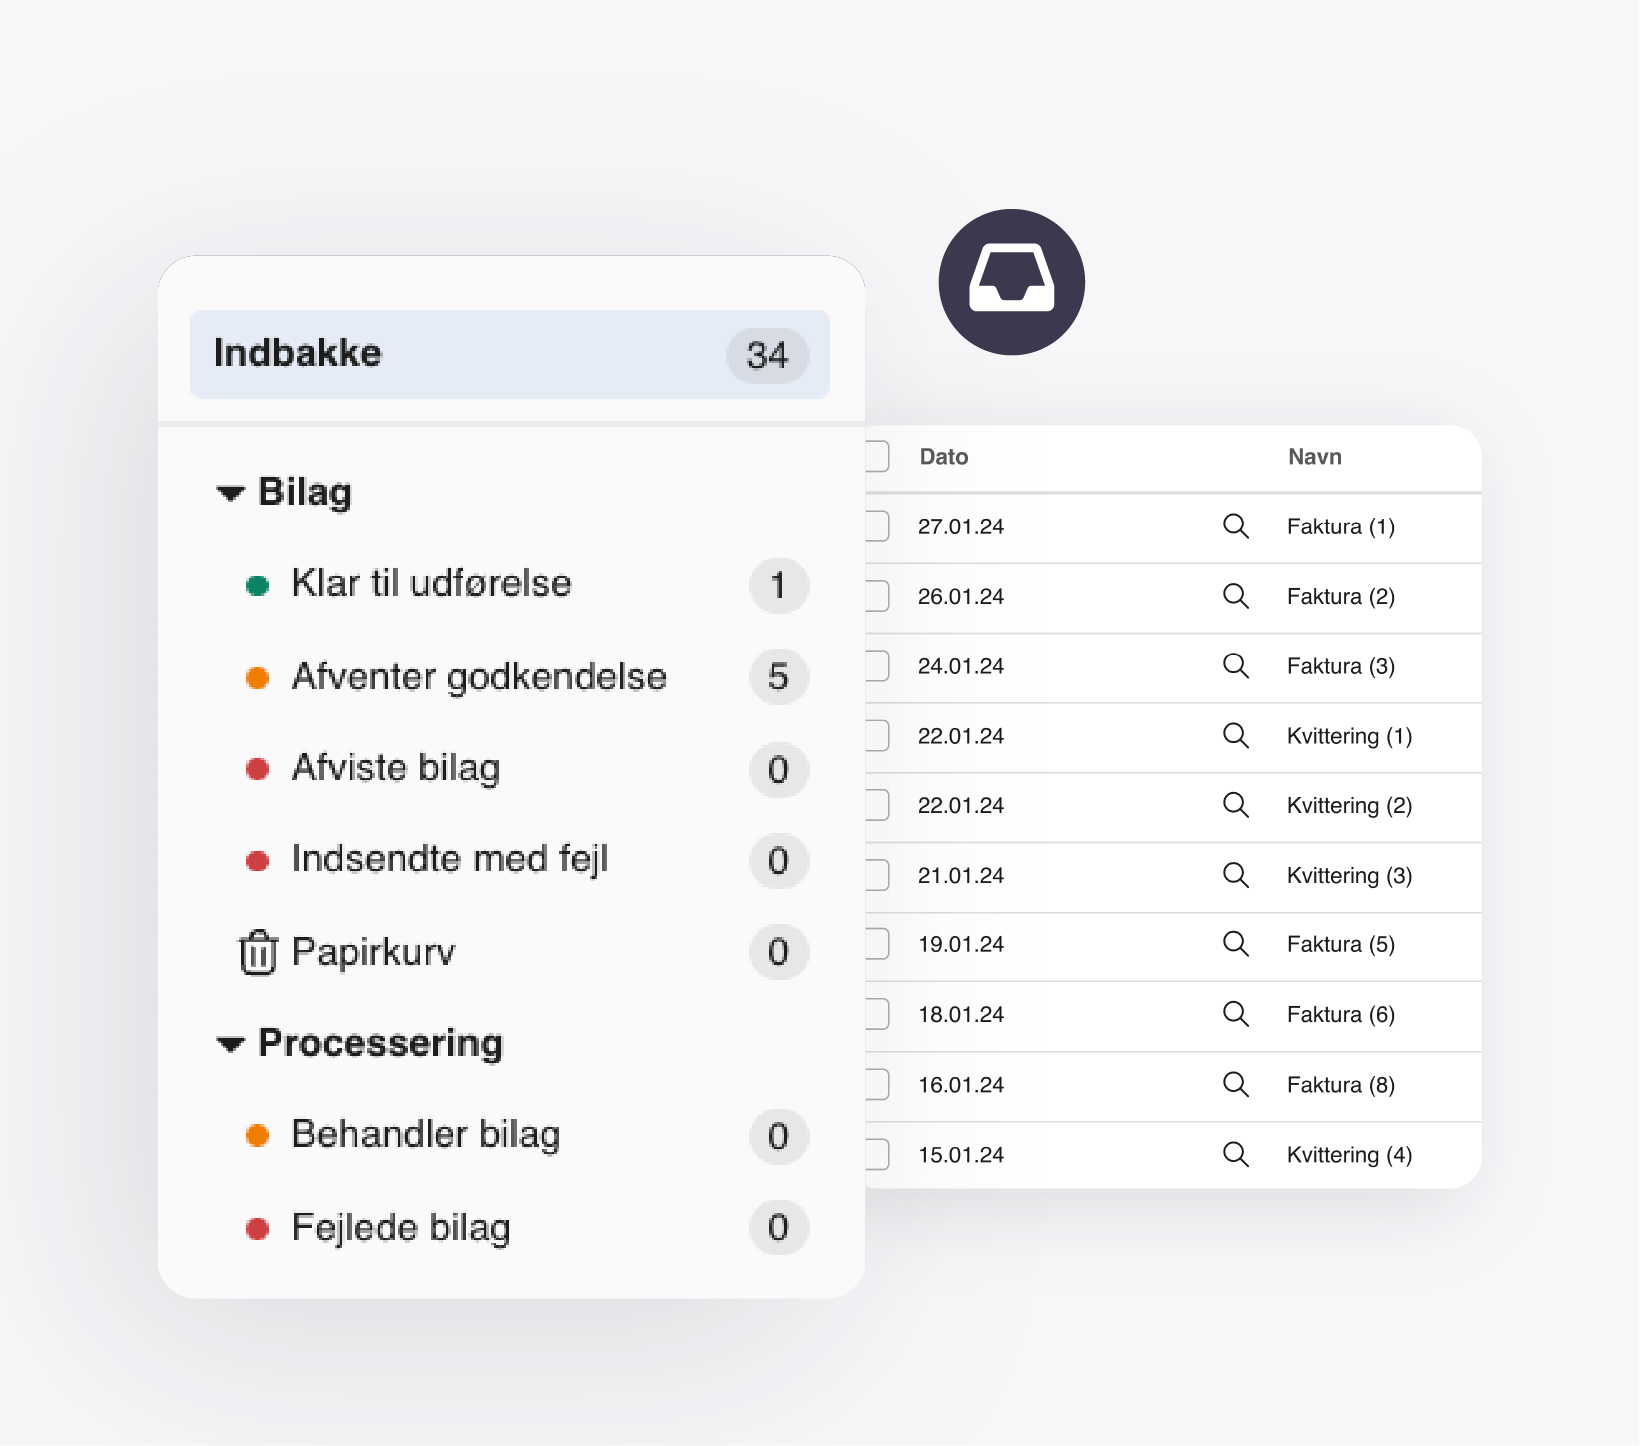Click count badge 1 for Klar til udførelse

point(779,585)
